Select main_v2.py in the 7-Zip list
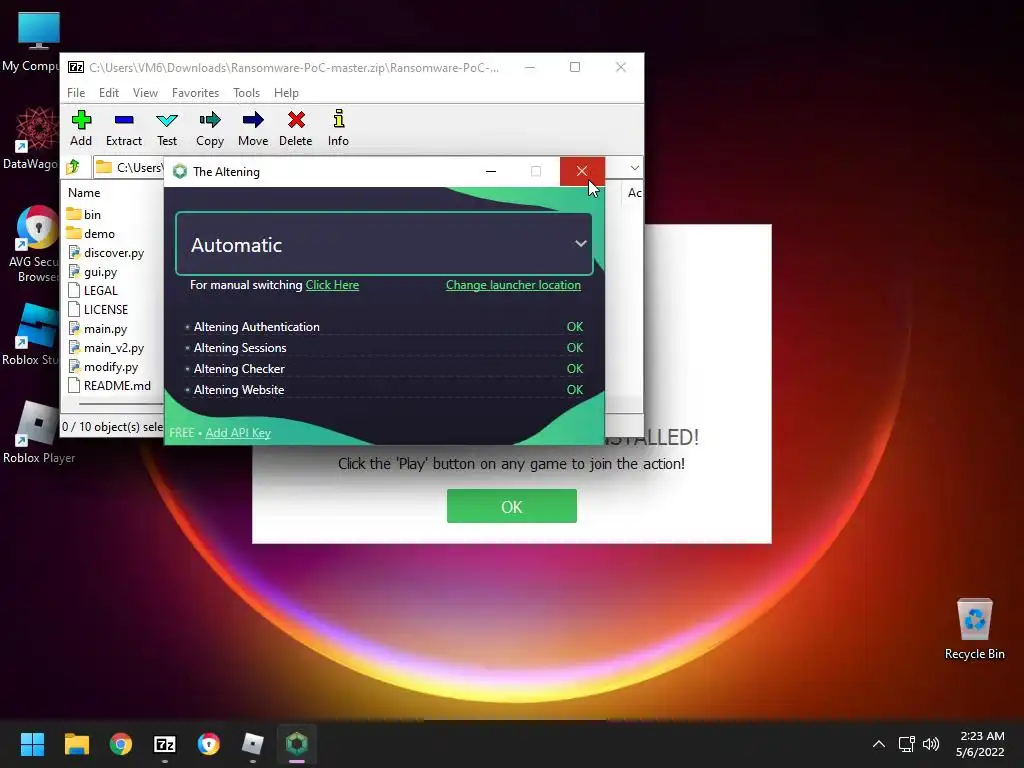 click(x=106, y=347)
